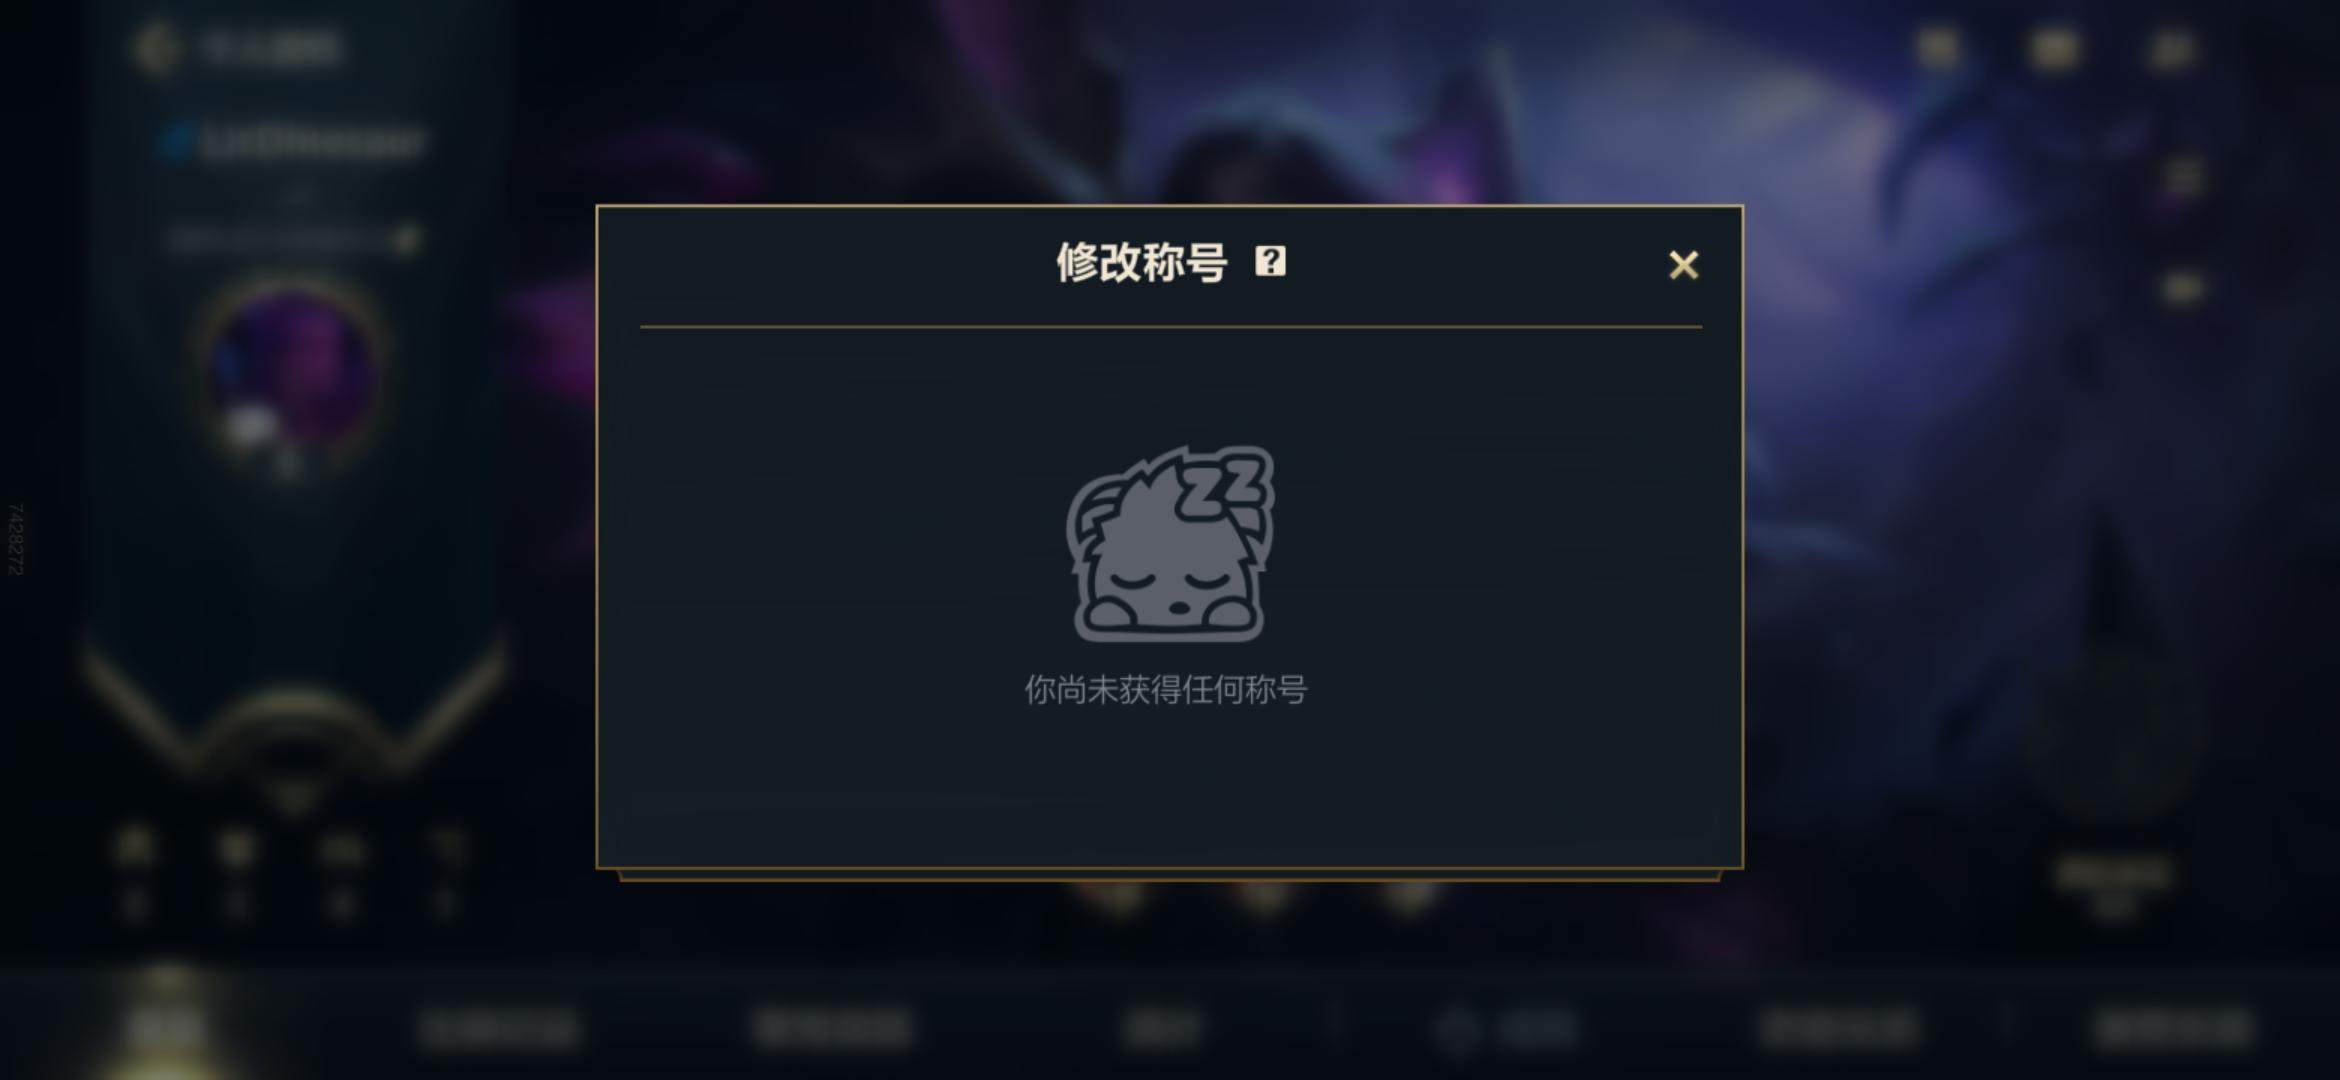Tap first of three blurred top-right icons
The height and width of the screenshot is (1080, 2340).
tap(1938, 48)
